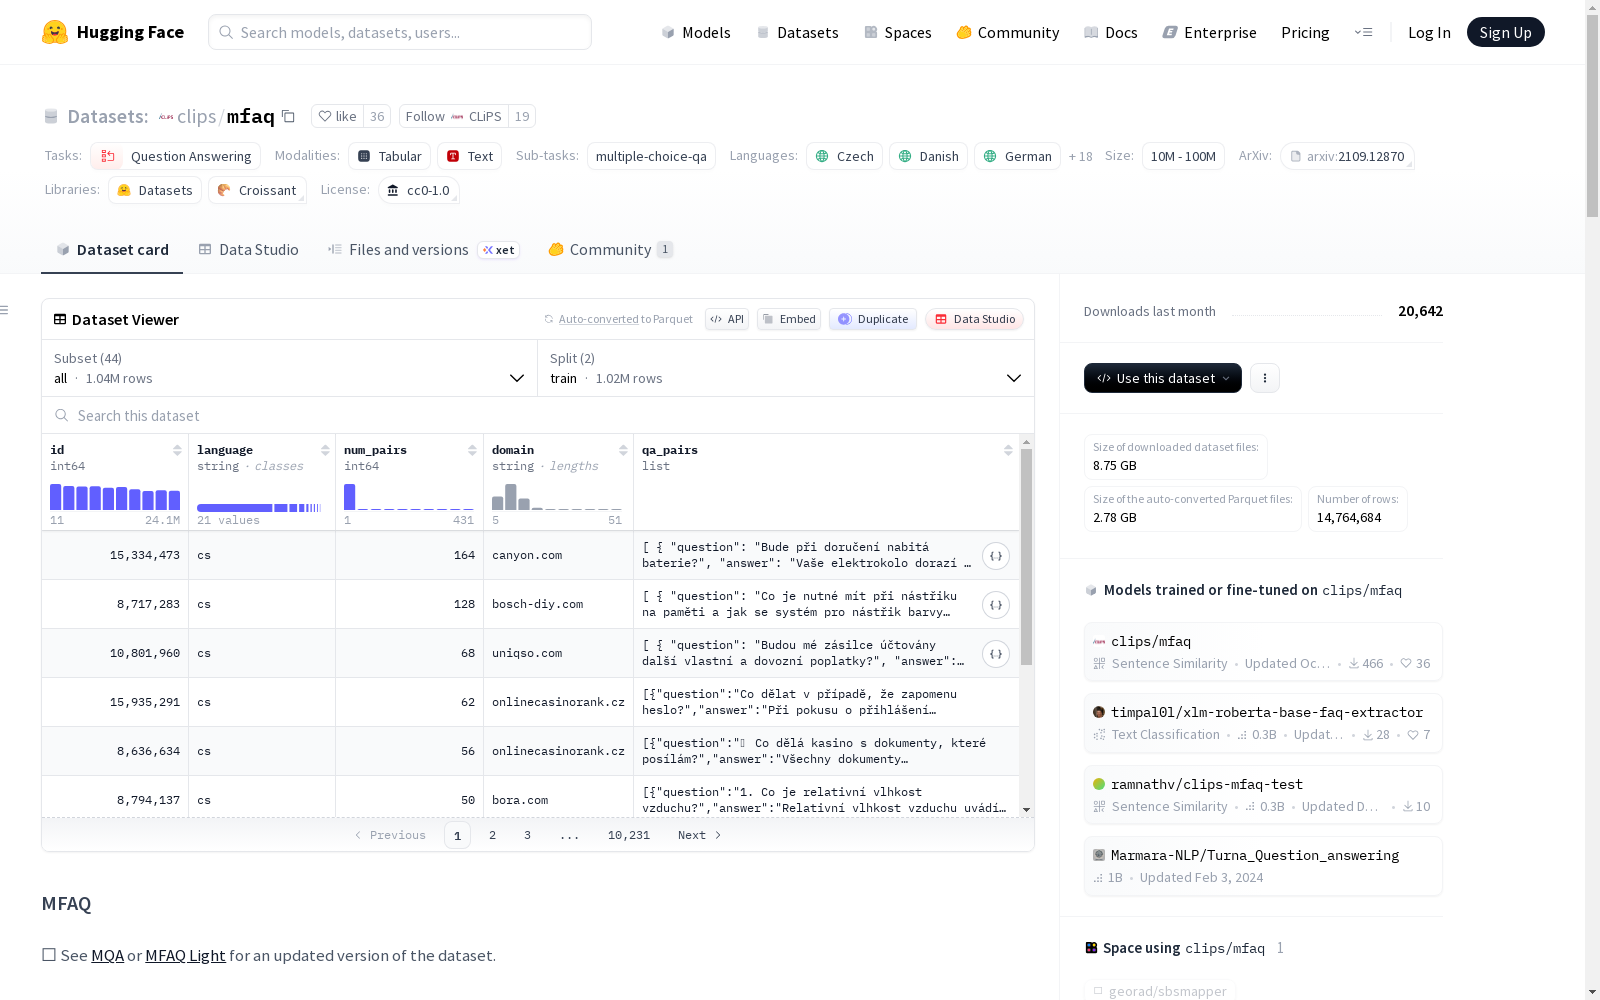Like the dataset with the heart button
Viewport: 1600px width, 1000px height.
pos(337,116)
